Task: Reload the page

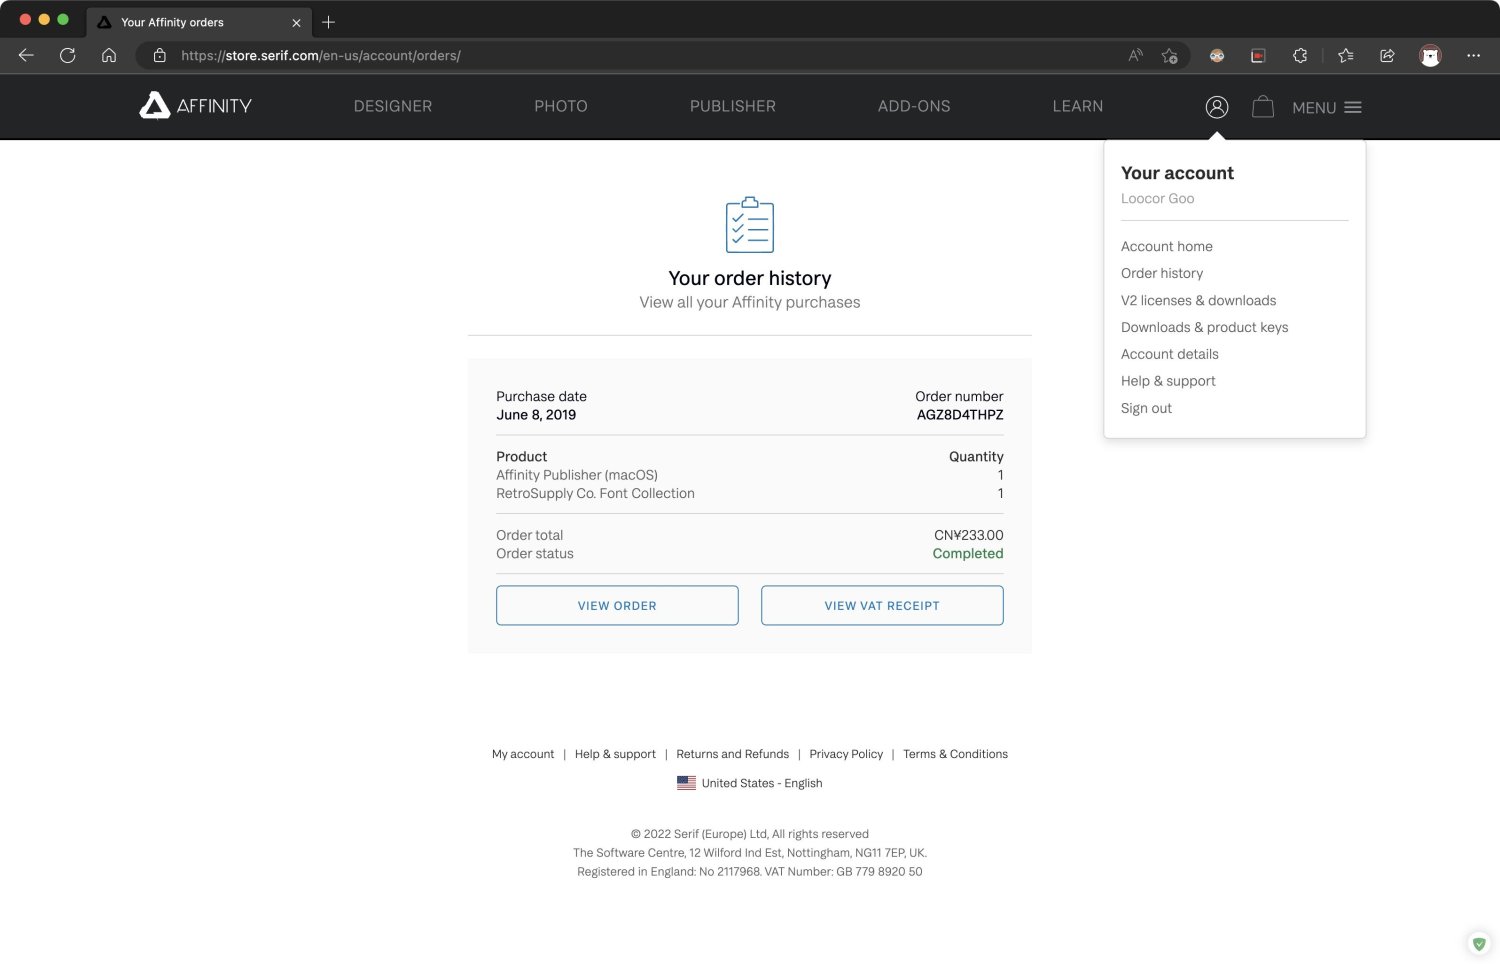Action: [x=68, y=56]
